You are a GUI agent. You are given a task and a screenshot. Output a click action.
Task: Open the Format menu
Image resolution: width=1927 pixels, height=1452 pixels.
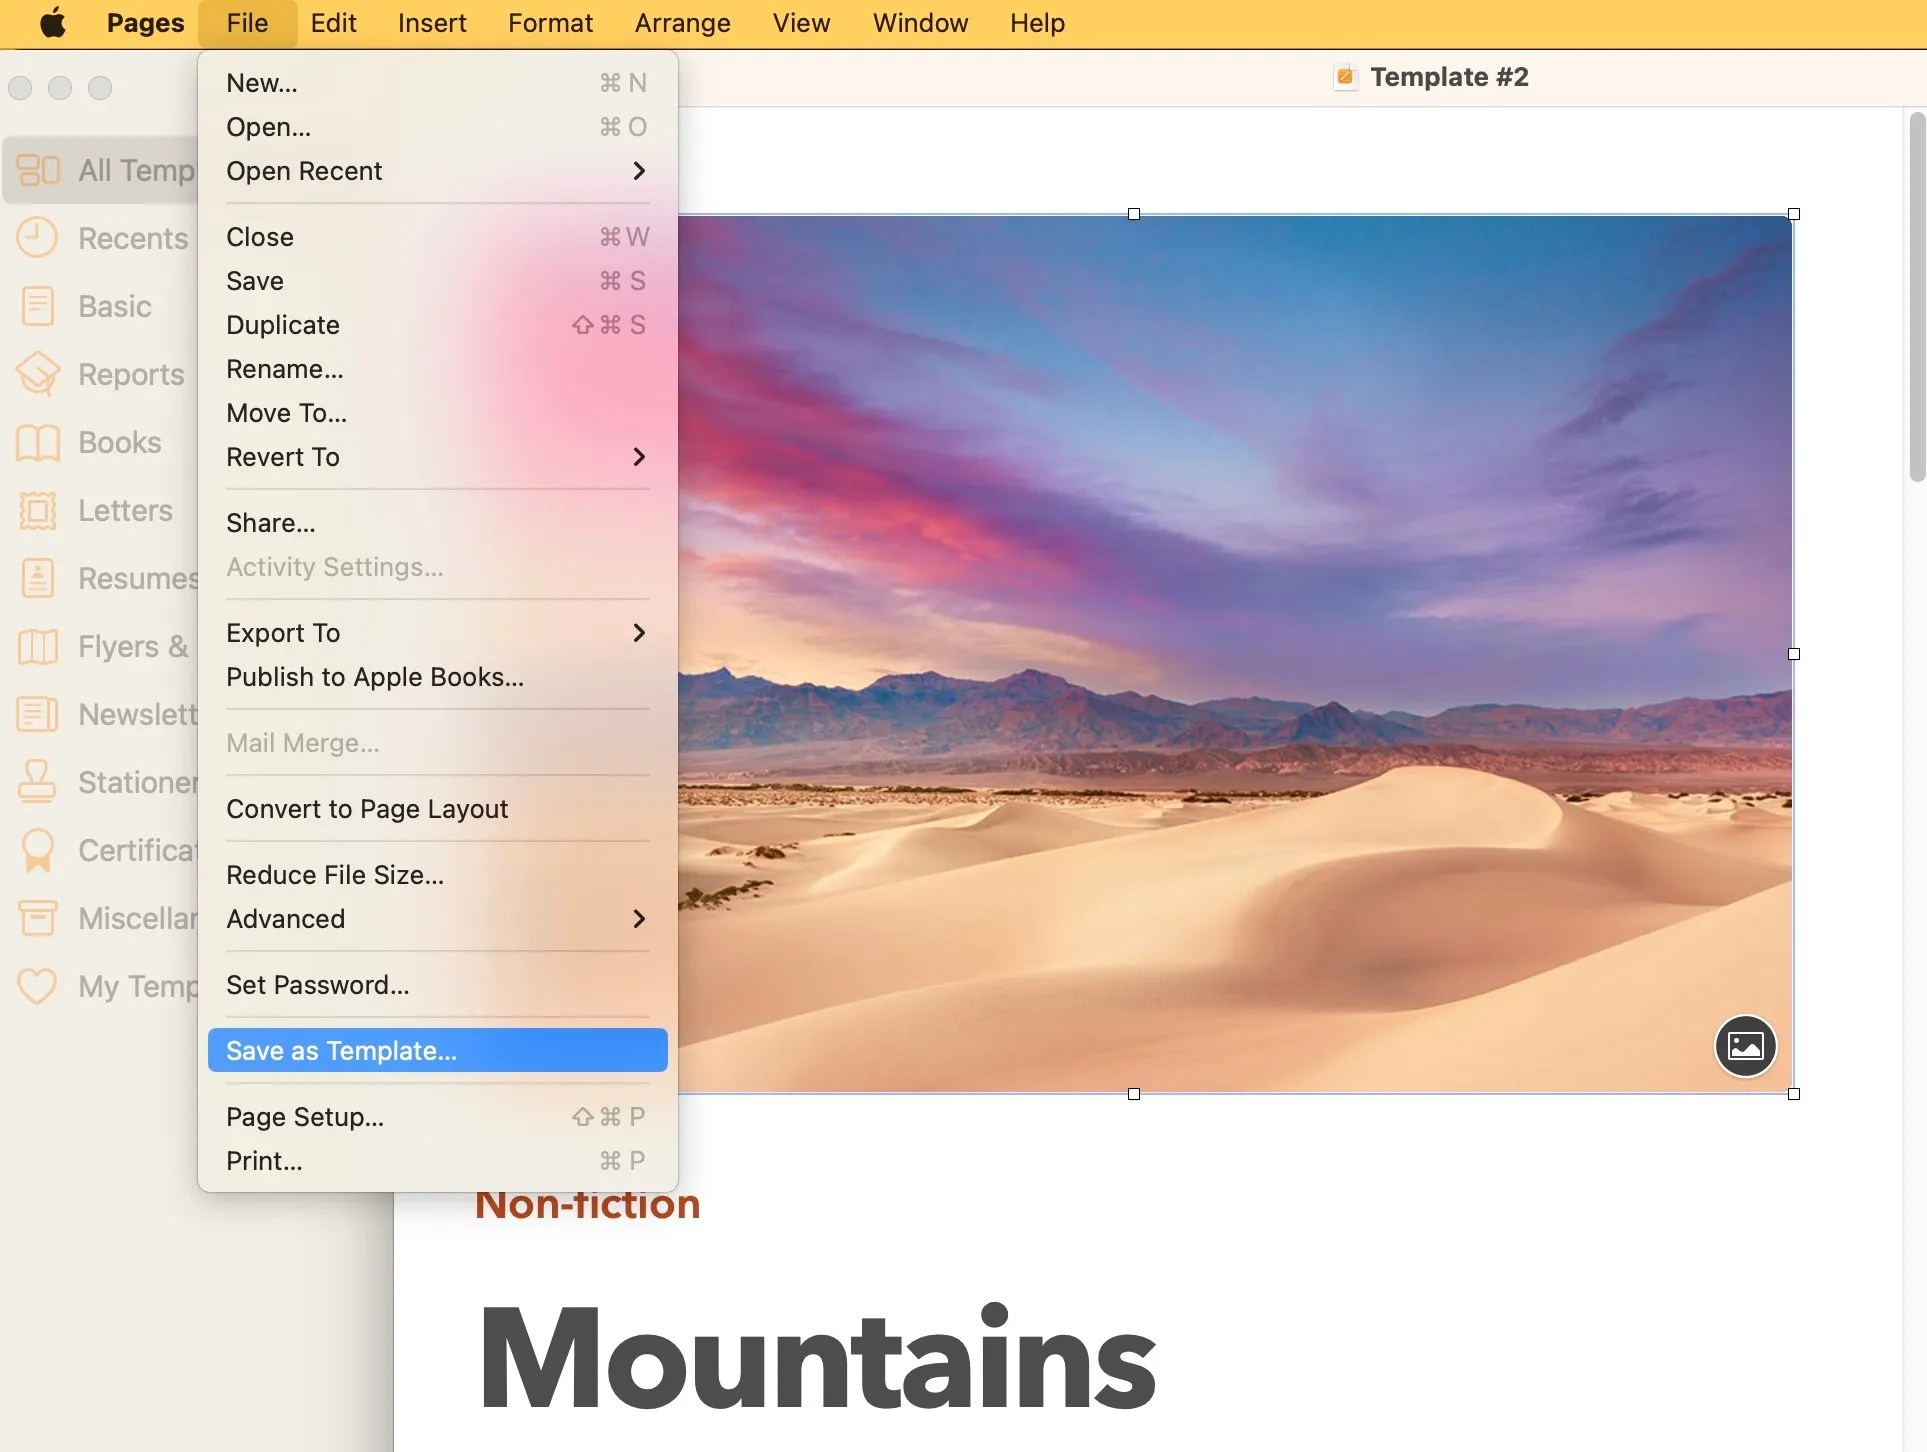coord(550,23)
